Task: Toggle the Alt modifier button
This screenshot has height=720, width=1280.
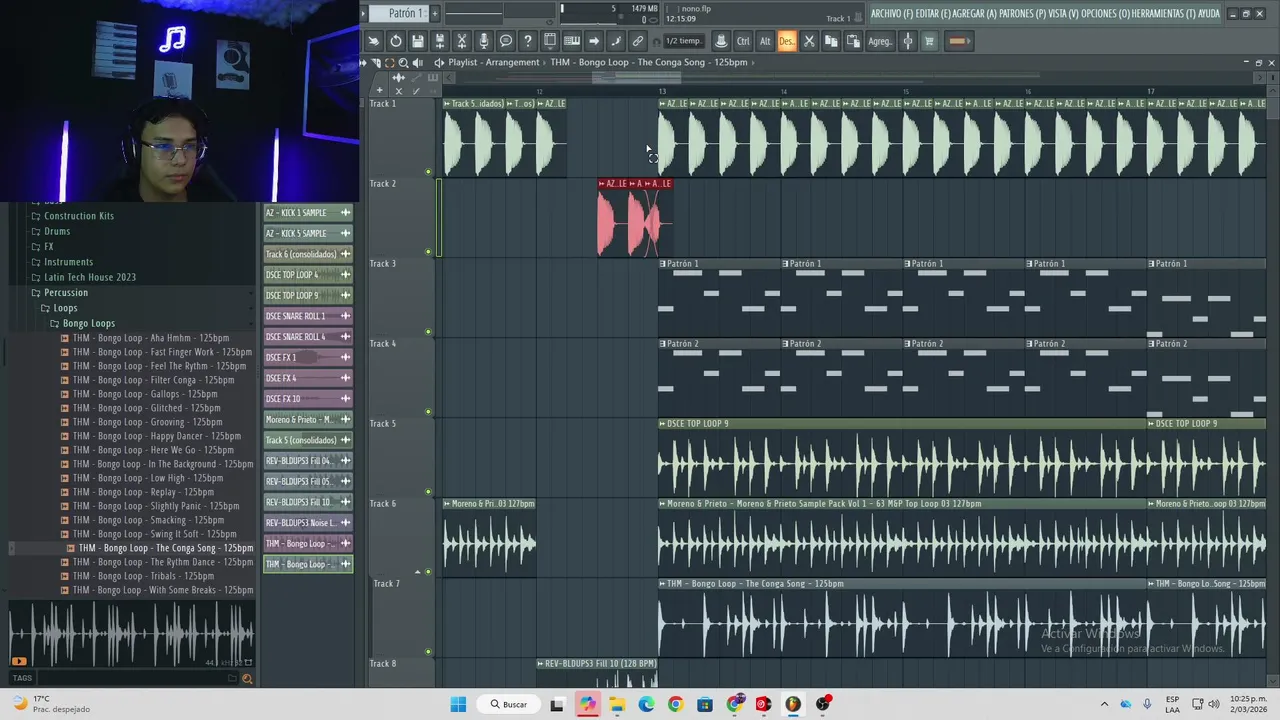Action: coord(765,41)
